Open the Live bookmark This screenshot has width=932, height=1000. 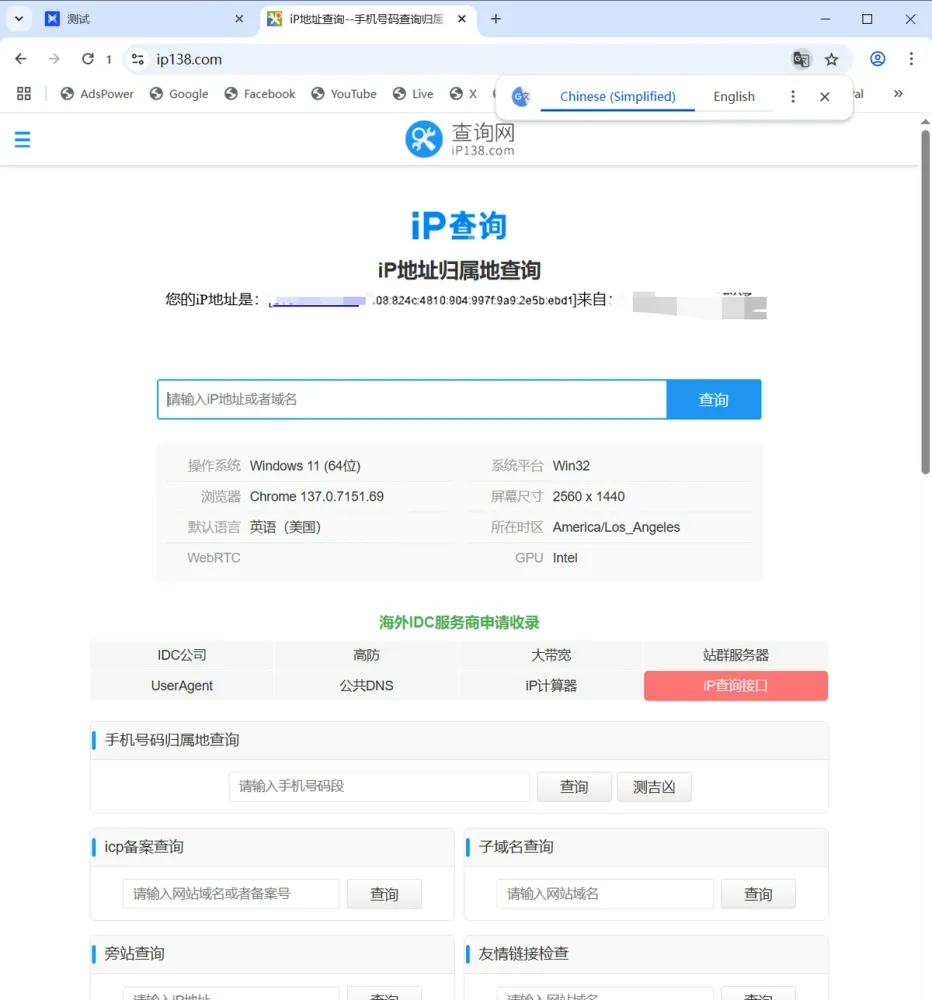(413, 94)
